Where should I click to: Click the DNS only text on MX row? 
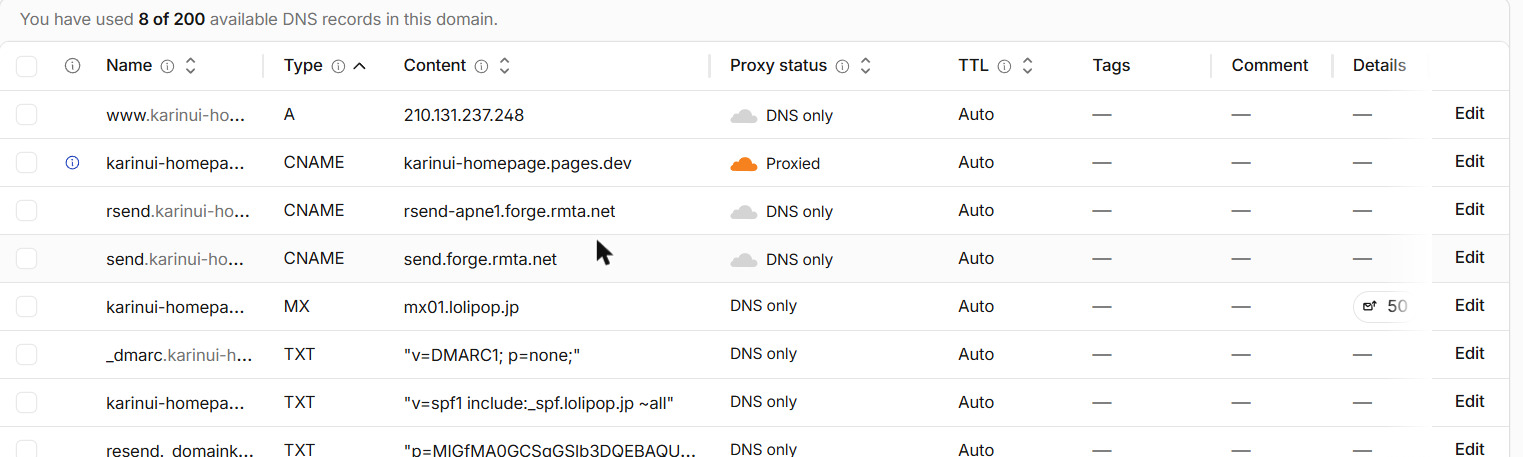(763, 307)
